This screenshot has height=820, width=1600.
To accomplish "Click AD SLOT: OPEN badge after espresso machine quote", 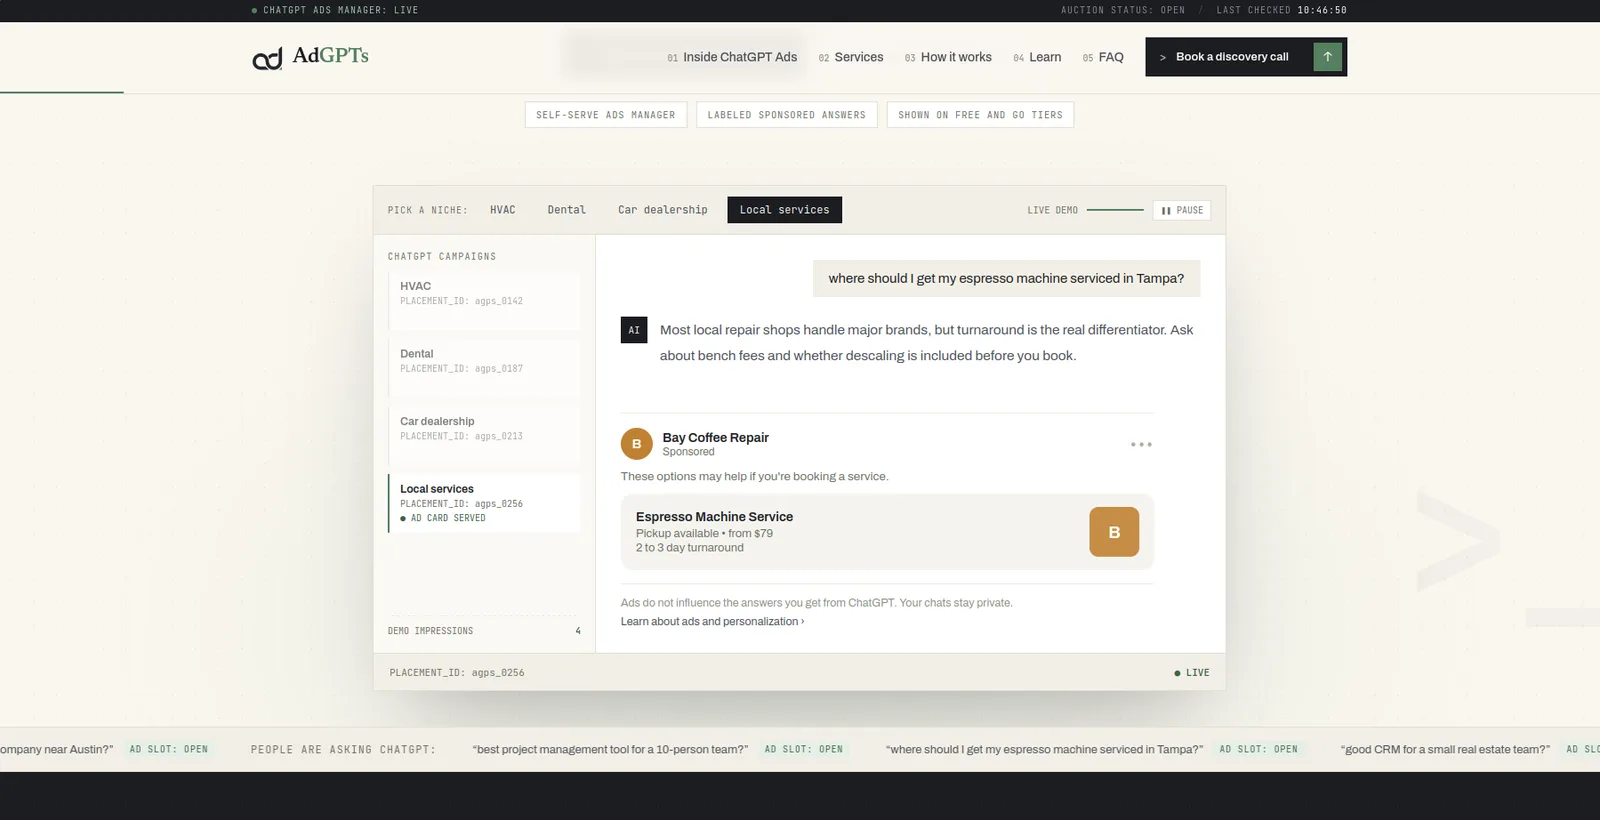I will point(1258,749).
